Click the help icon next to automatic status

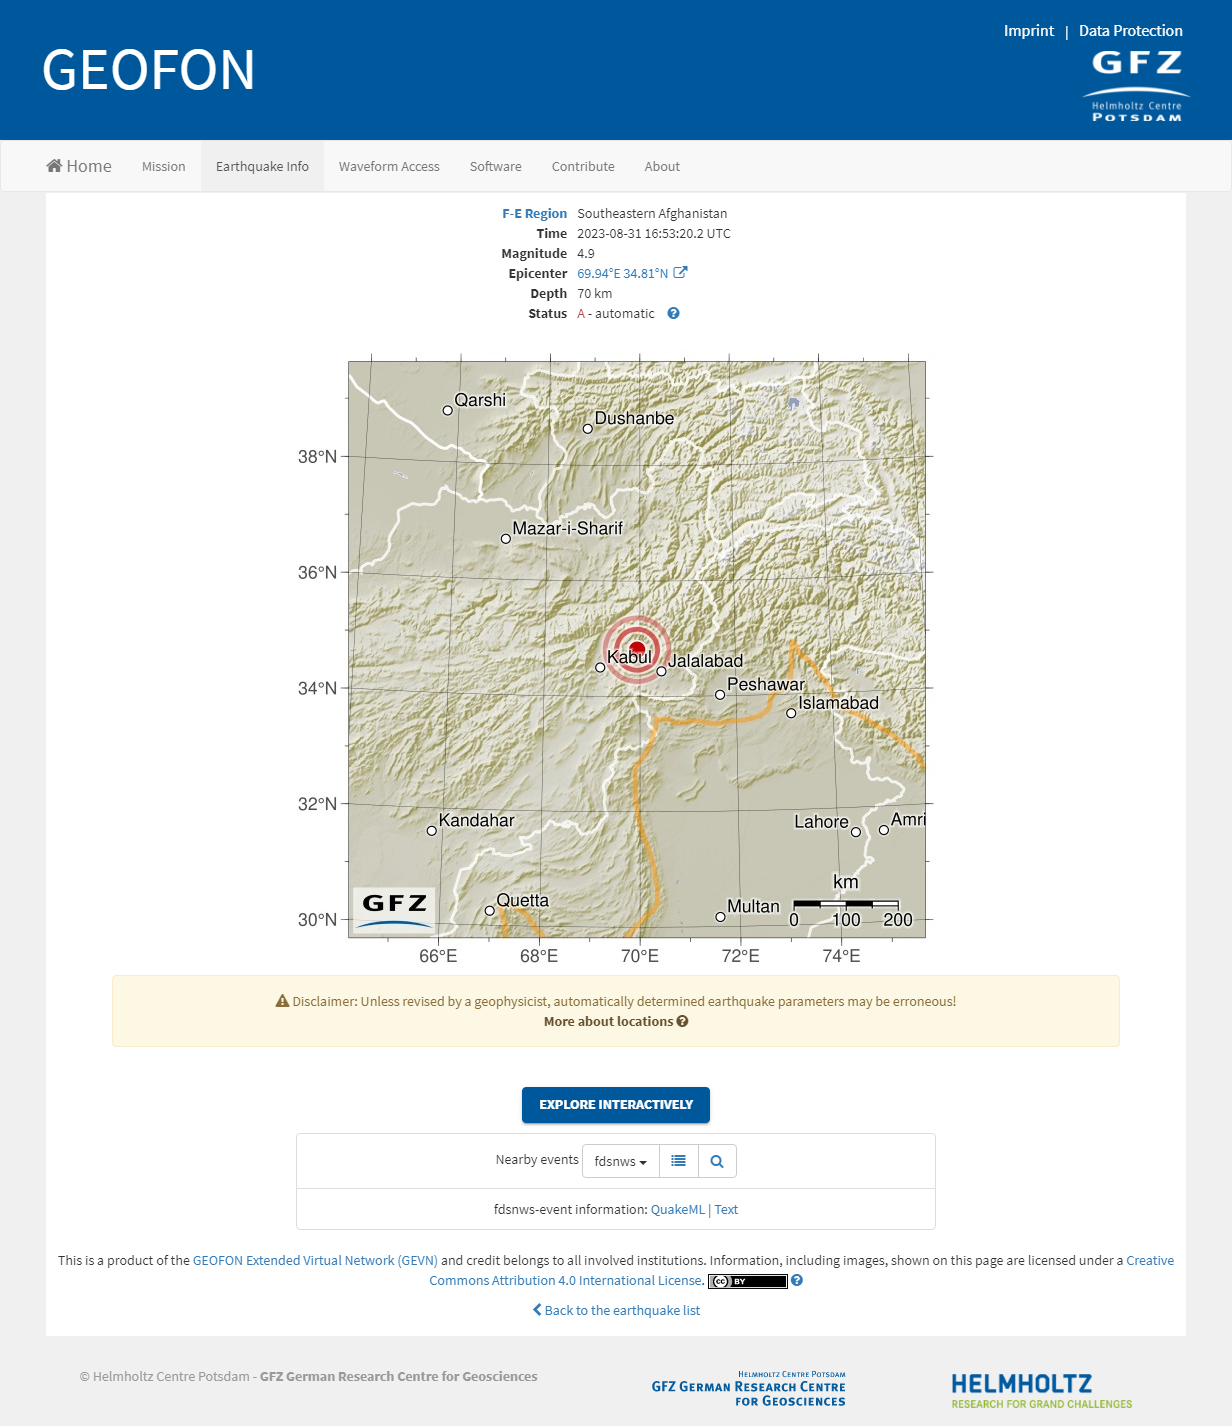(673, 313)
